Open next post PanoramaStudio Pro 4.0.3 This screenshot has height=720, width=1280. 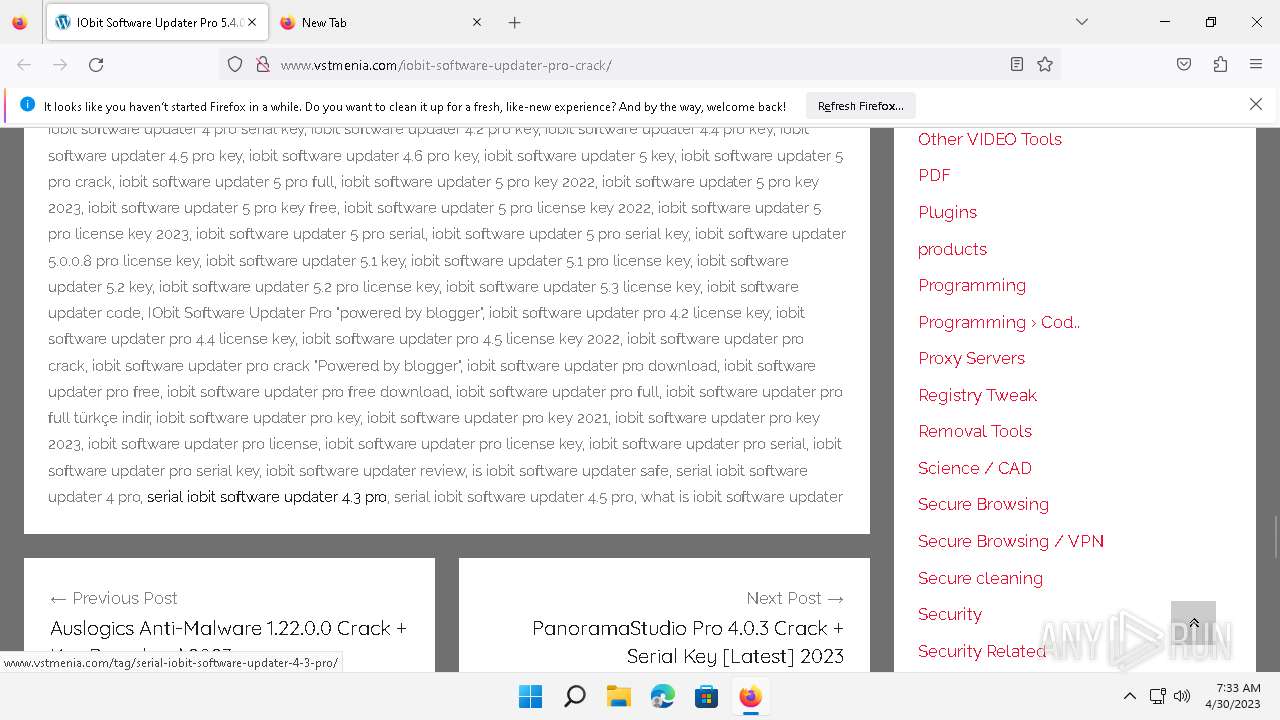coord(688,642)
